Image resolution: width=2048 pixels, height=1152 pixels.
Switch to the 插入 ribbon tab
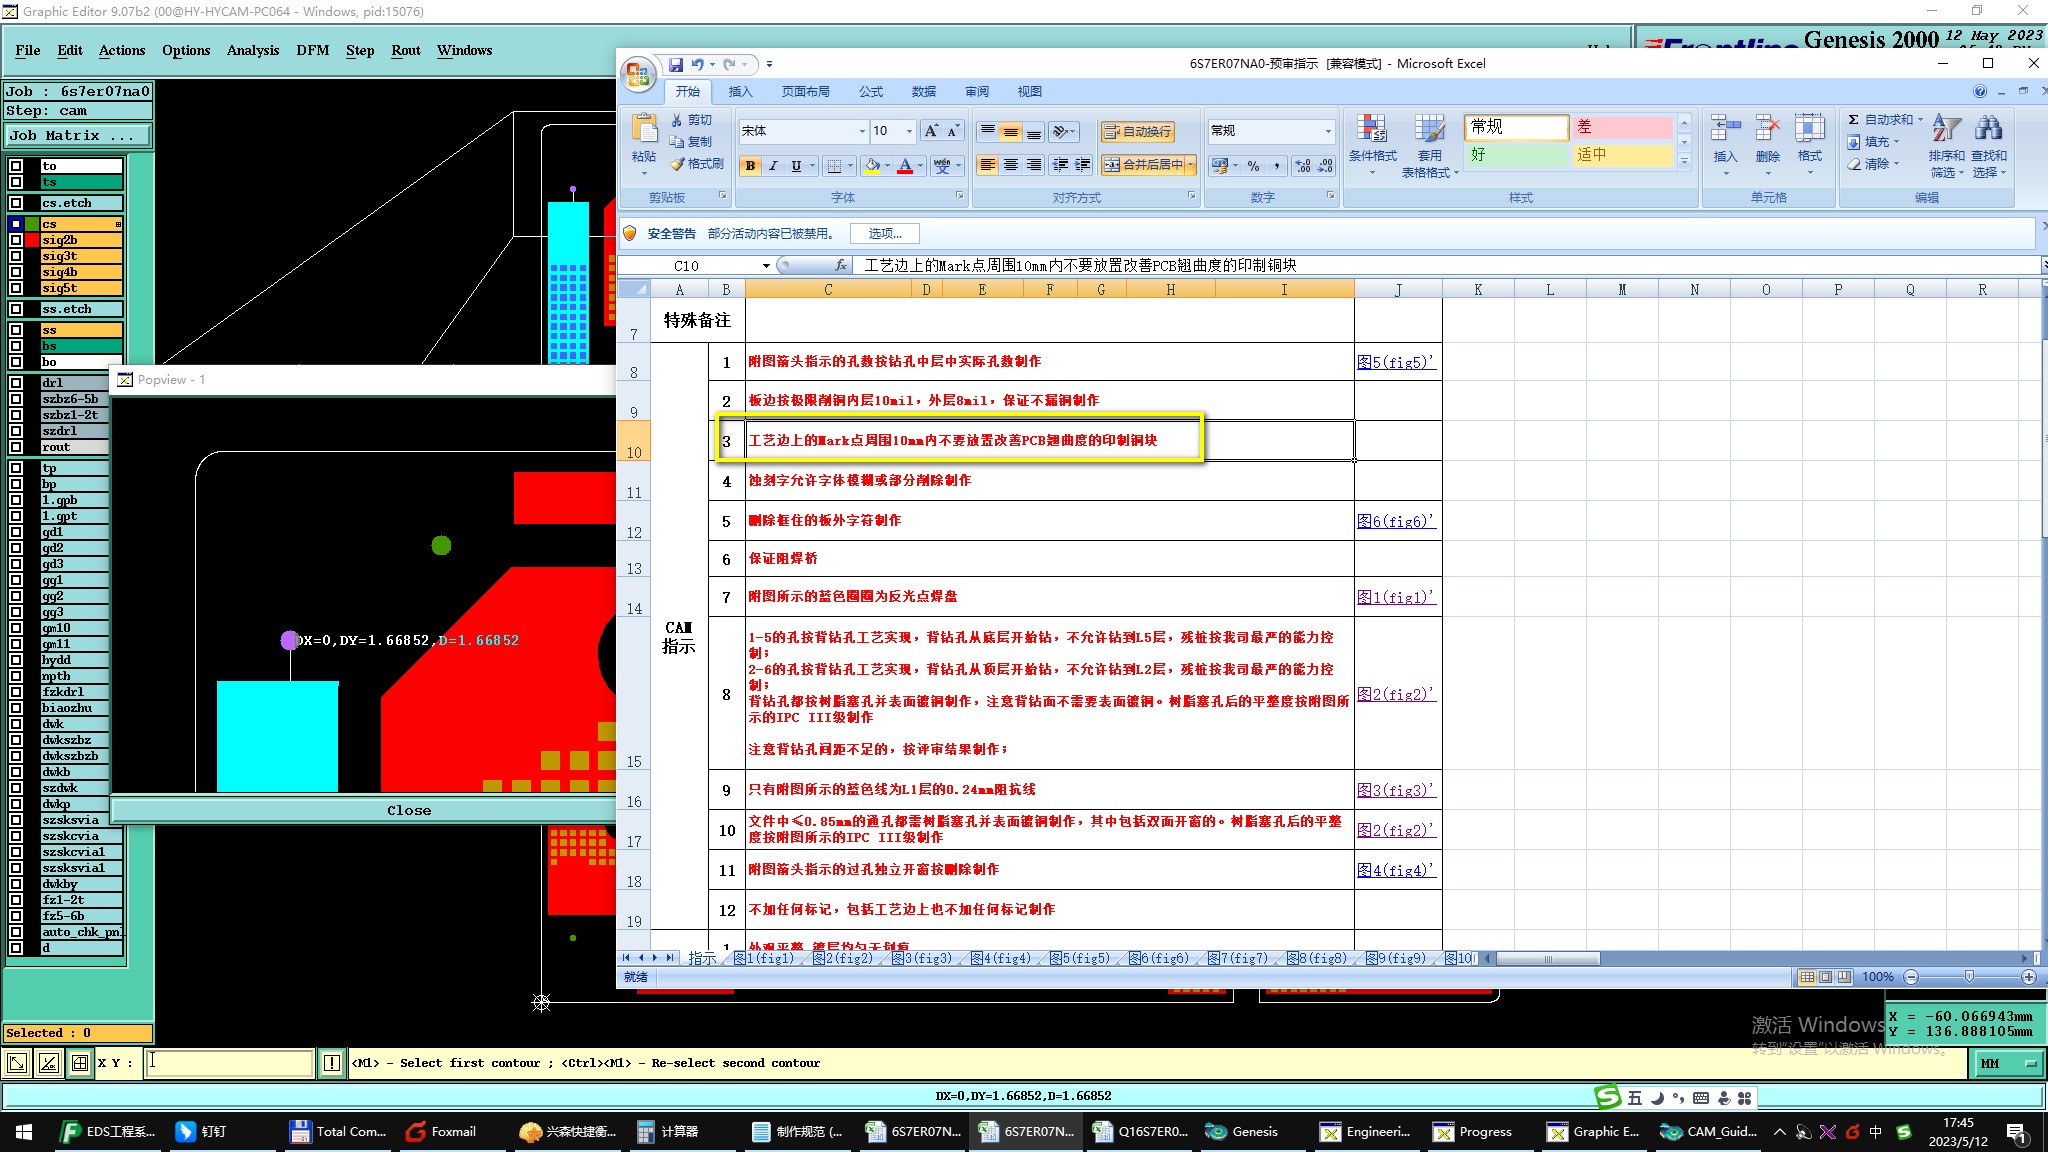pos(740,91)
